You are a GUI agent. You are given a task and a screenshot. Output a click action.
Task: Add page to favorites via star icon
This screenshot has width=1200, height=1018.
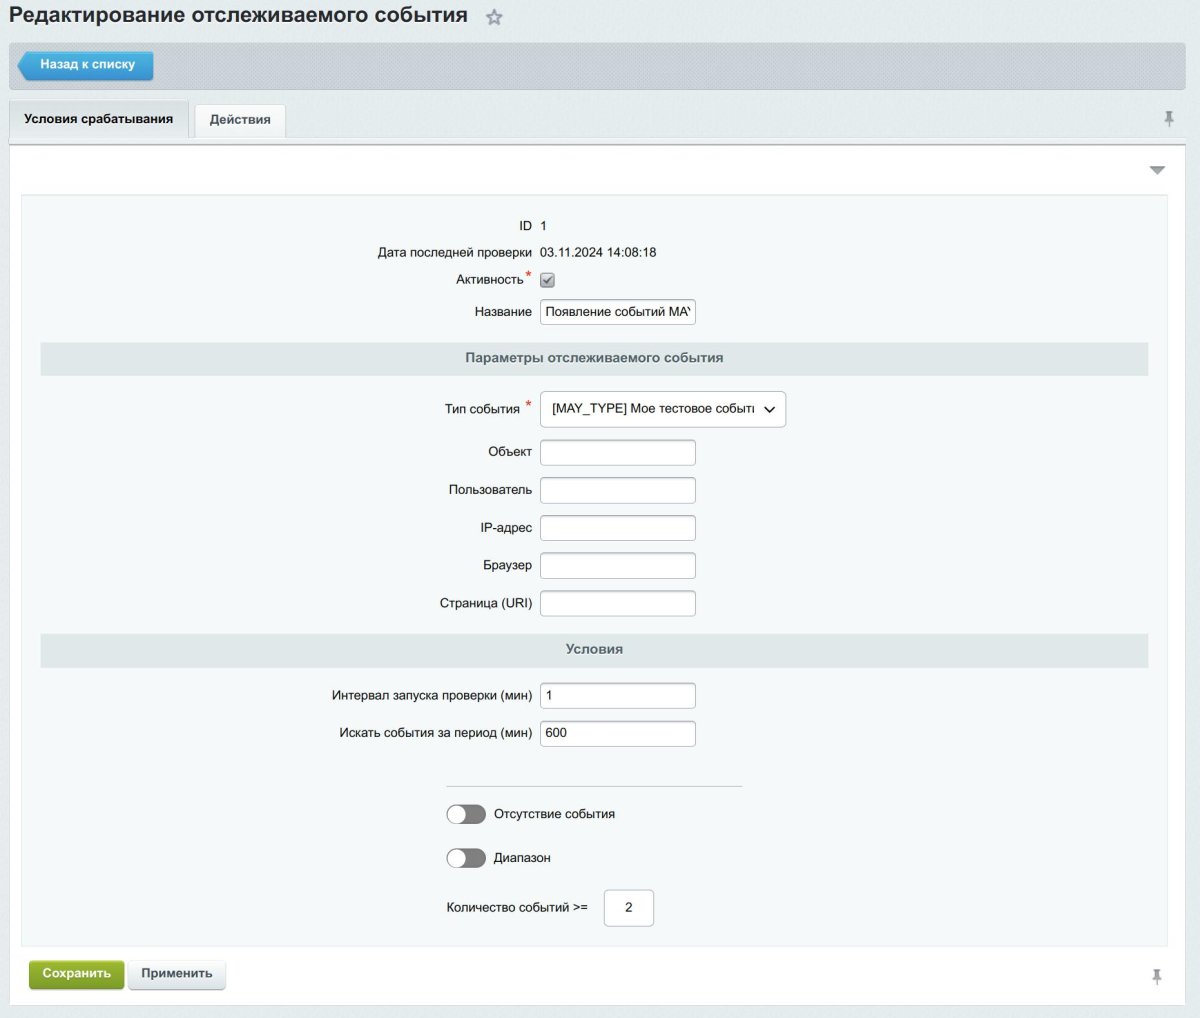point(493,17)
